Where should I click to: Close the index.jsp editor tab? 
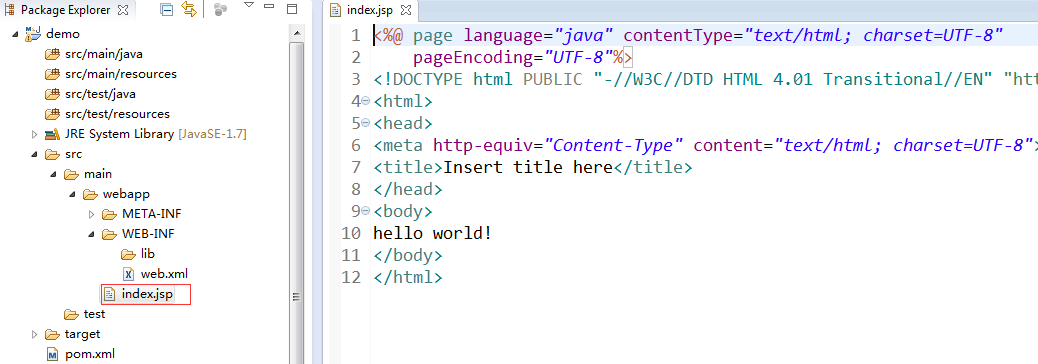(406, 10)
